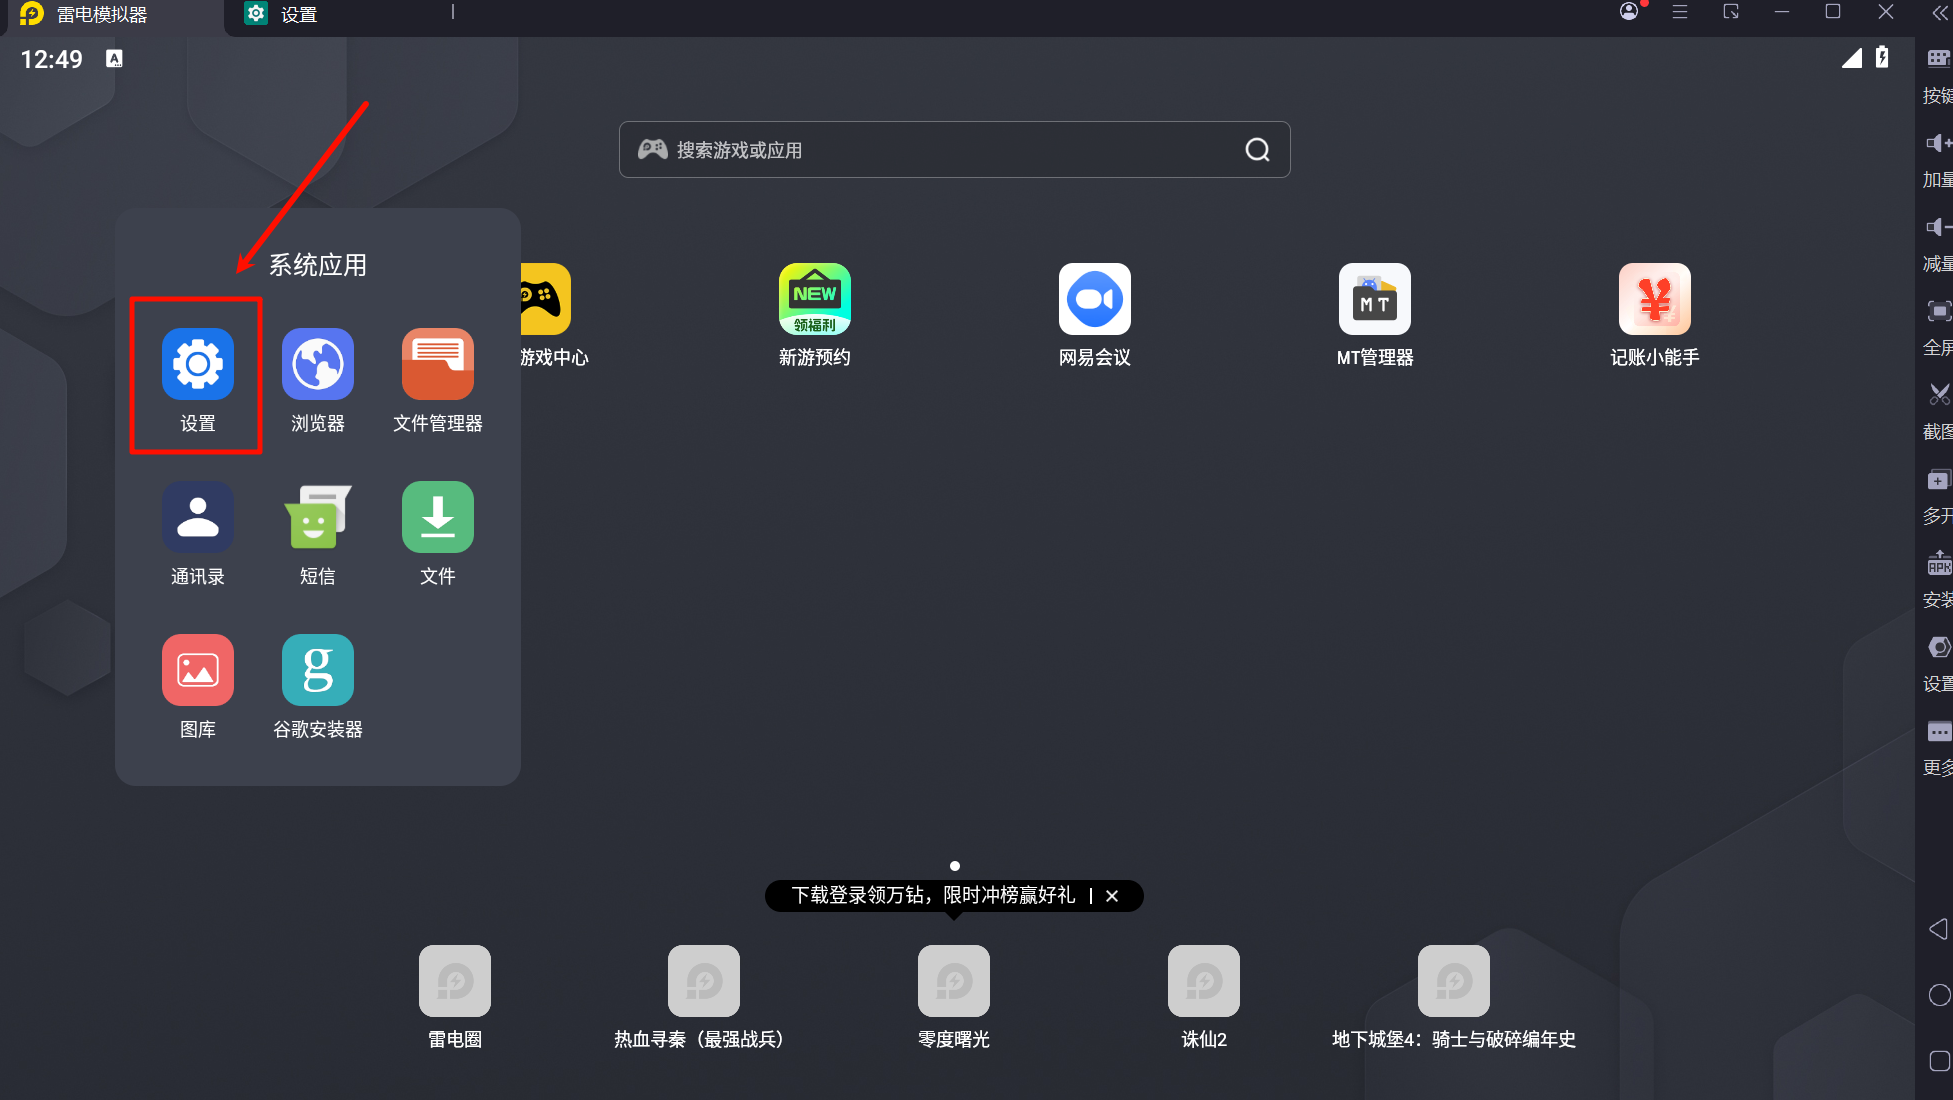Viewport: 1953px width, 1100px height.
Task: Launch the 谷歌安装器 Google installer
Action: pyautogui.click(x=317, y=671)
